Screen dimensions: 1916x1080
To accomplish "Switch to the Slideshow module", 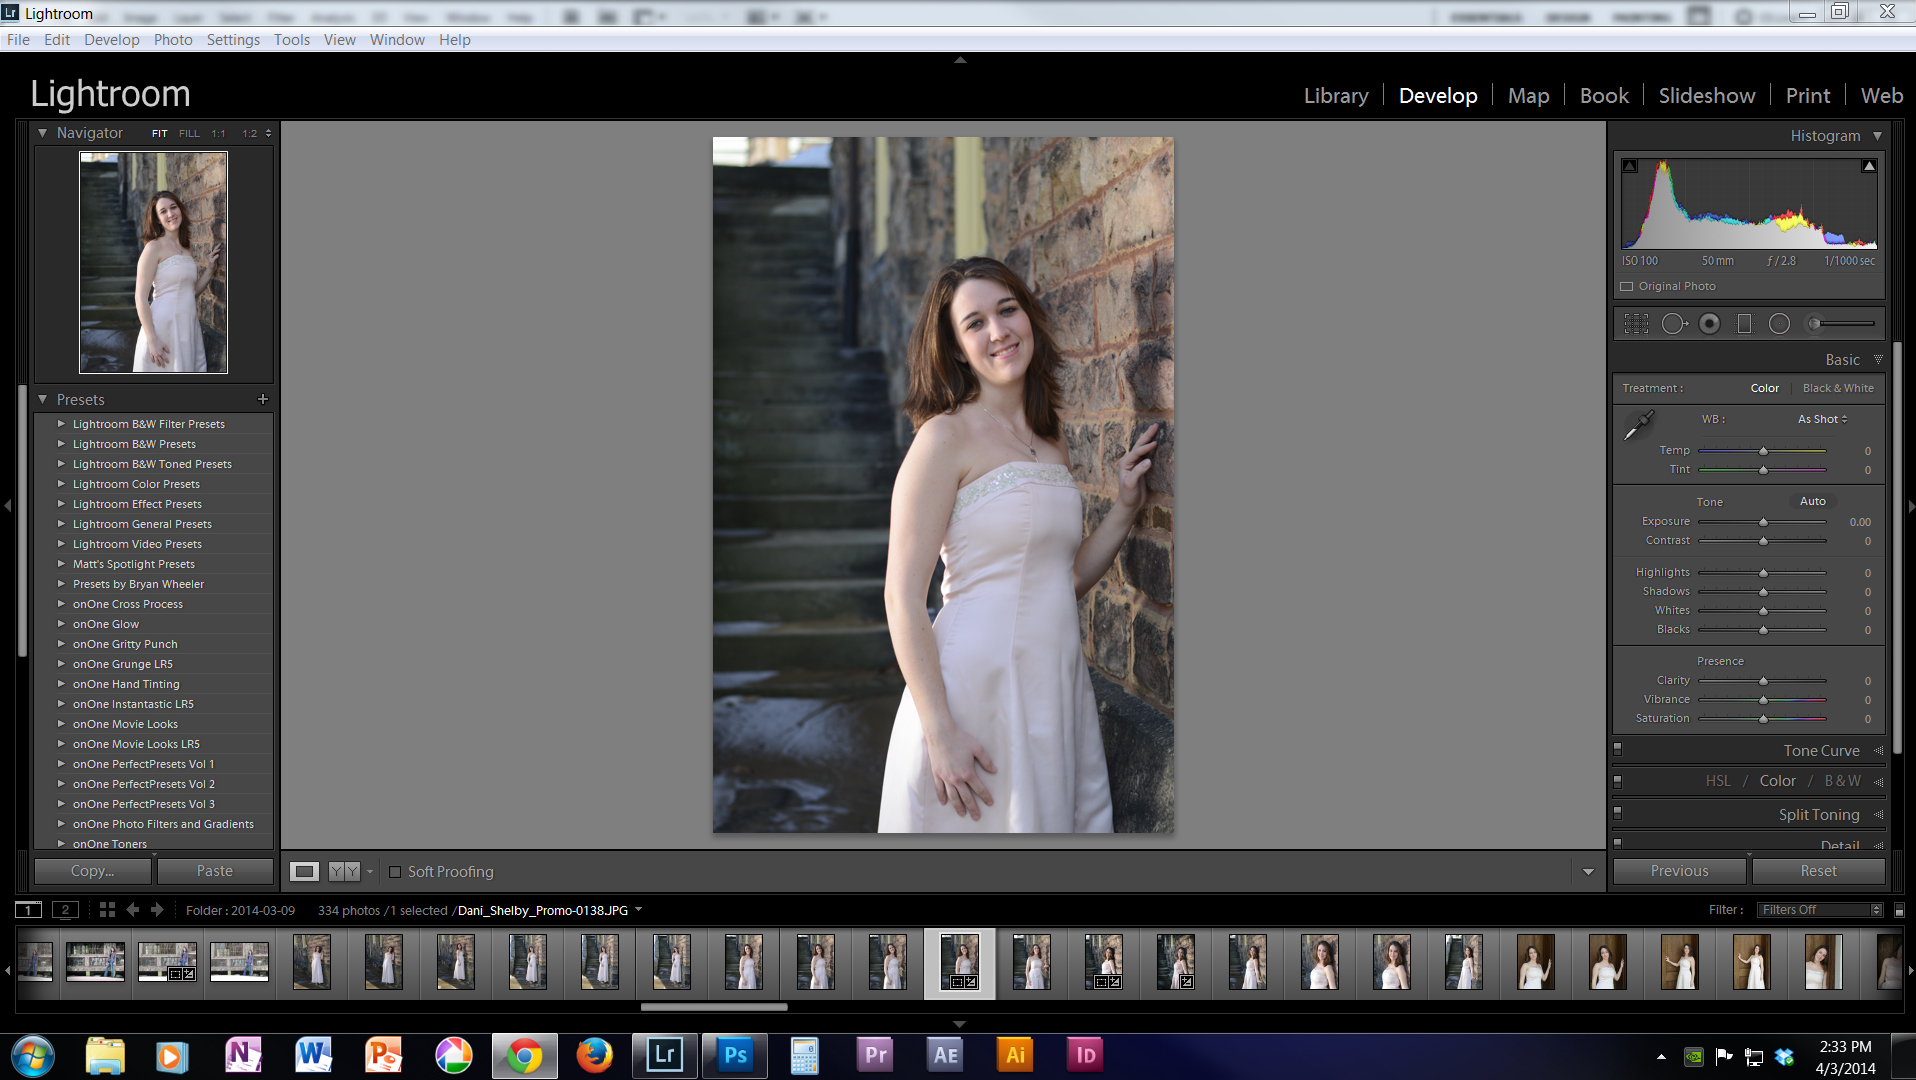I will 1707,96.
